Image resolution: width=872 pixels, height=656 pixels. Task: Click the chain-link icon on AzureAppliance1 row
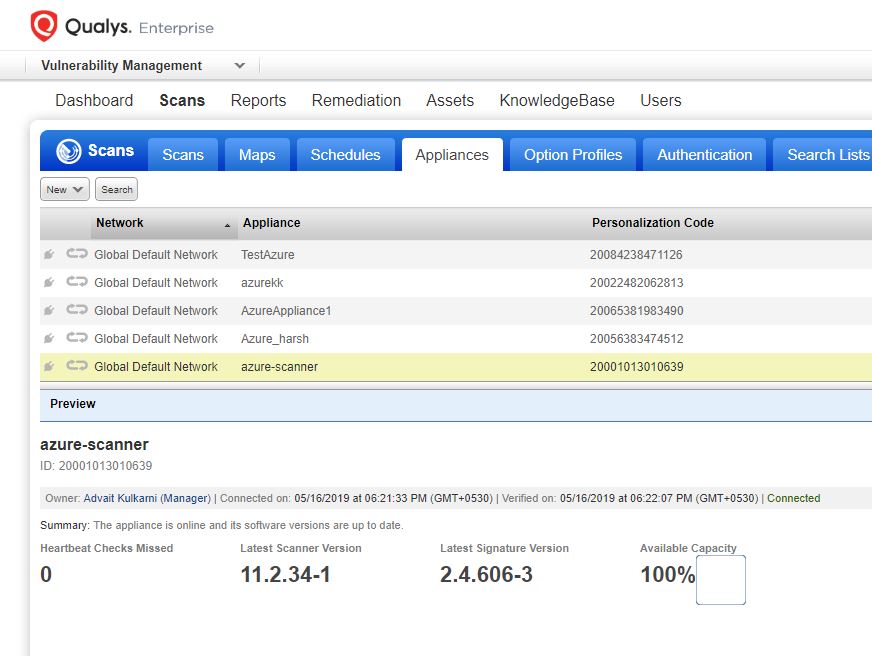click(x=76, y=310)
